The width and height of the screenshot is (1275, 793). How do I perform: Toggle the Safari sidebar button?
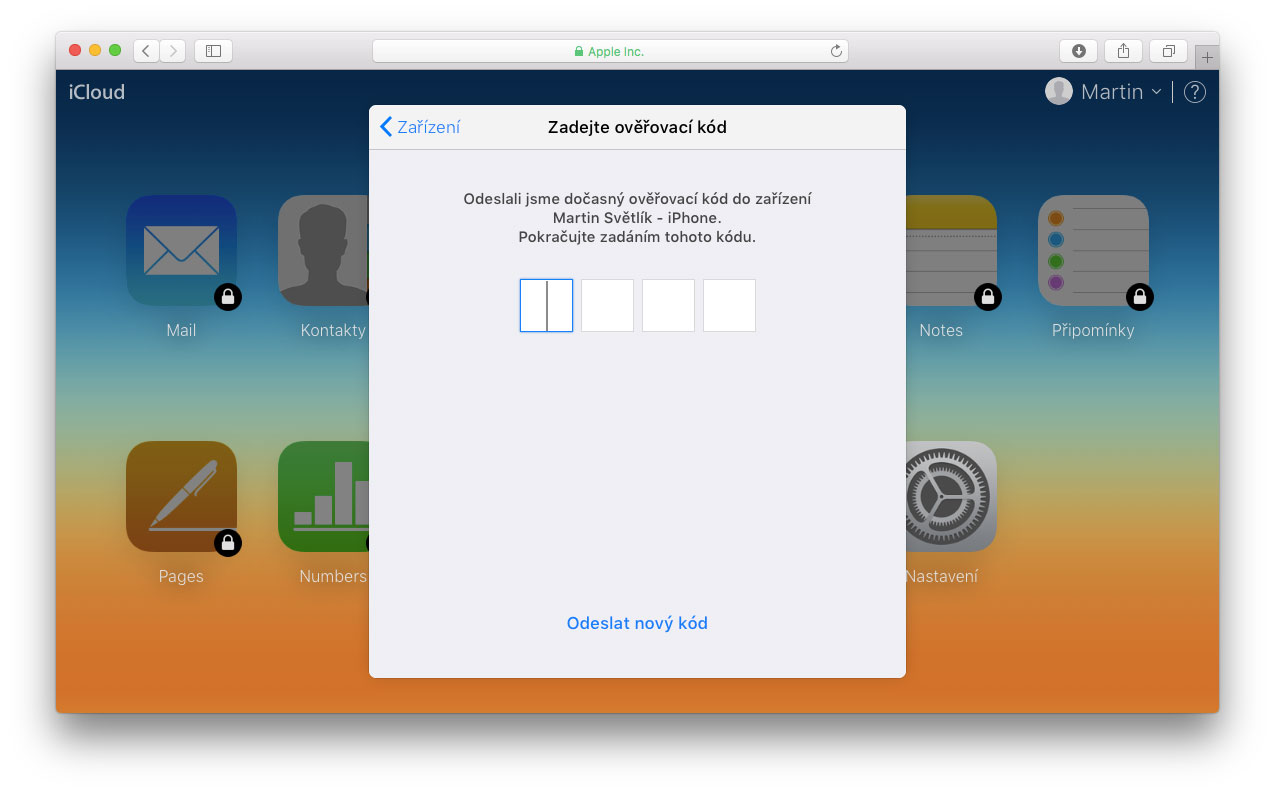point(213,51)
